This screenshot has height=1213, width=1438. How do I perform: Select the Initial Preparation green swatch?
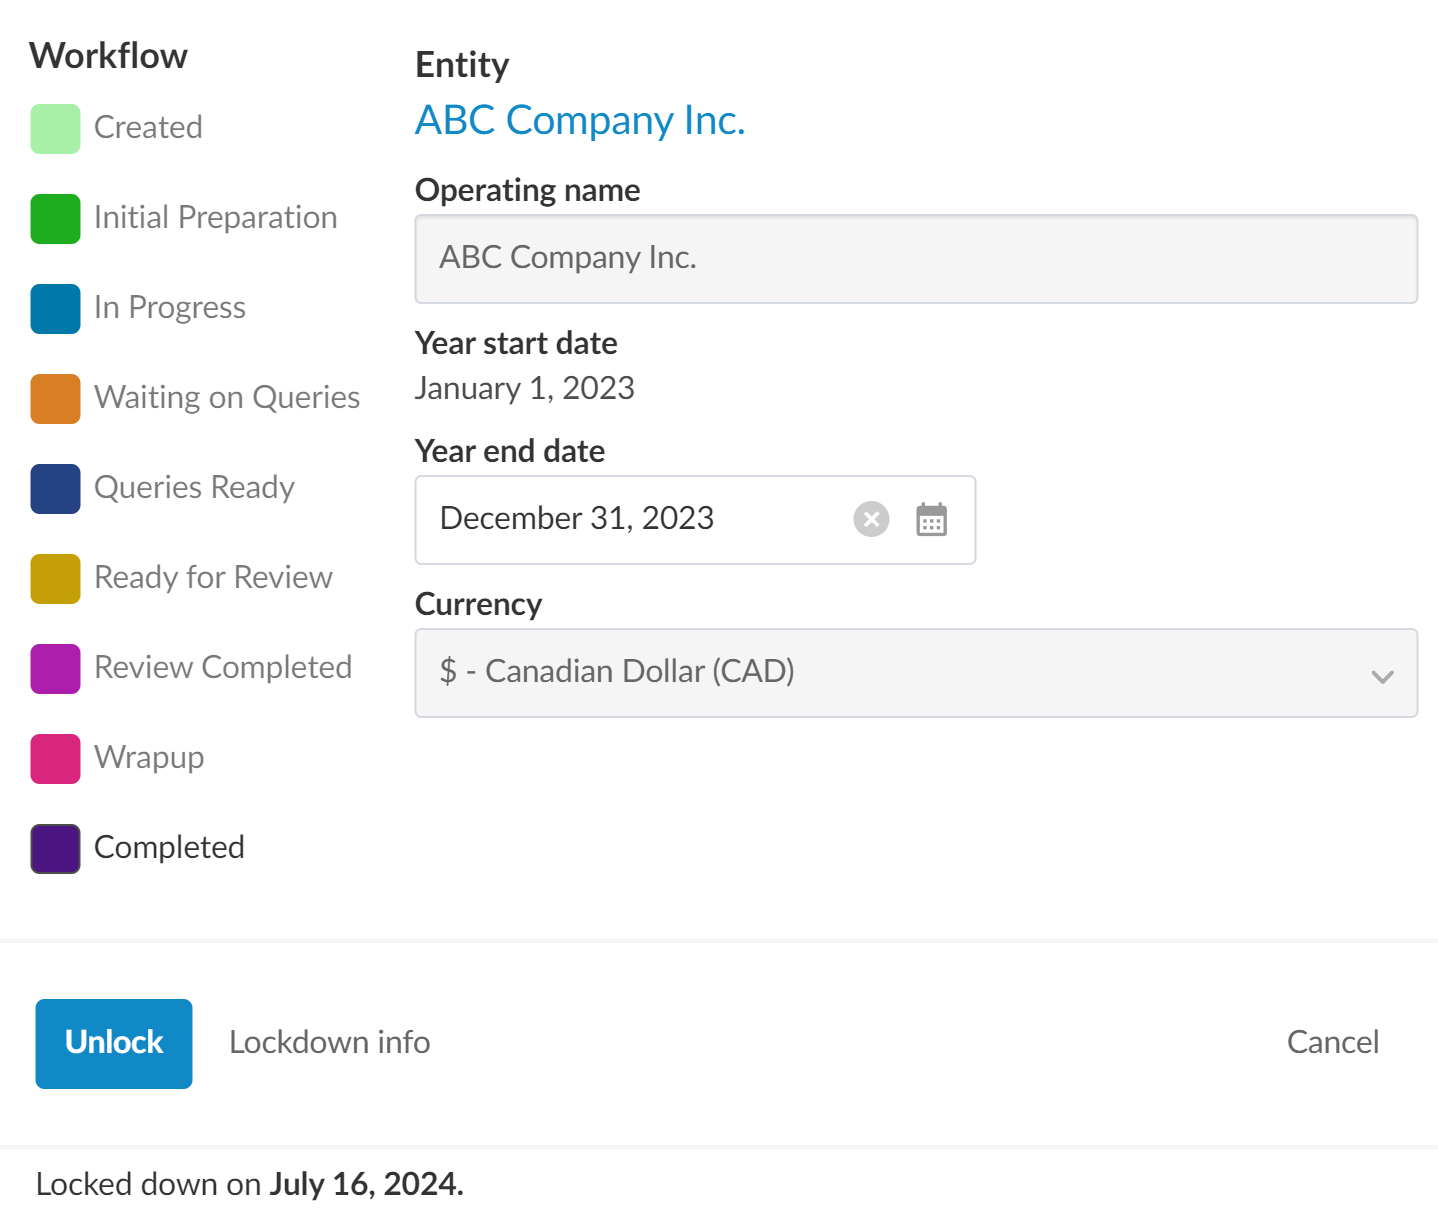(55, 219)
